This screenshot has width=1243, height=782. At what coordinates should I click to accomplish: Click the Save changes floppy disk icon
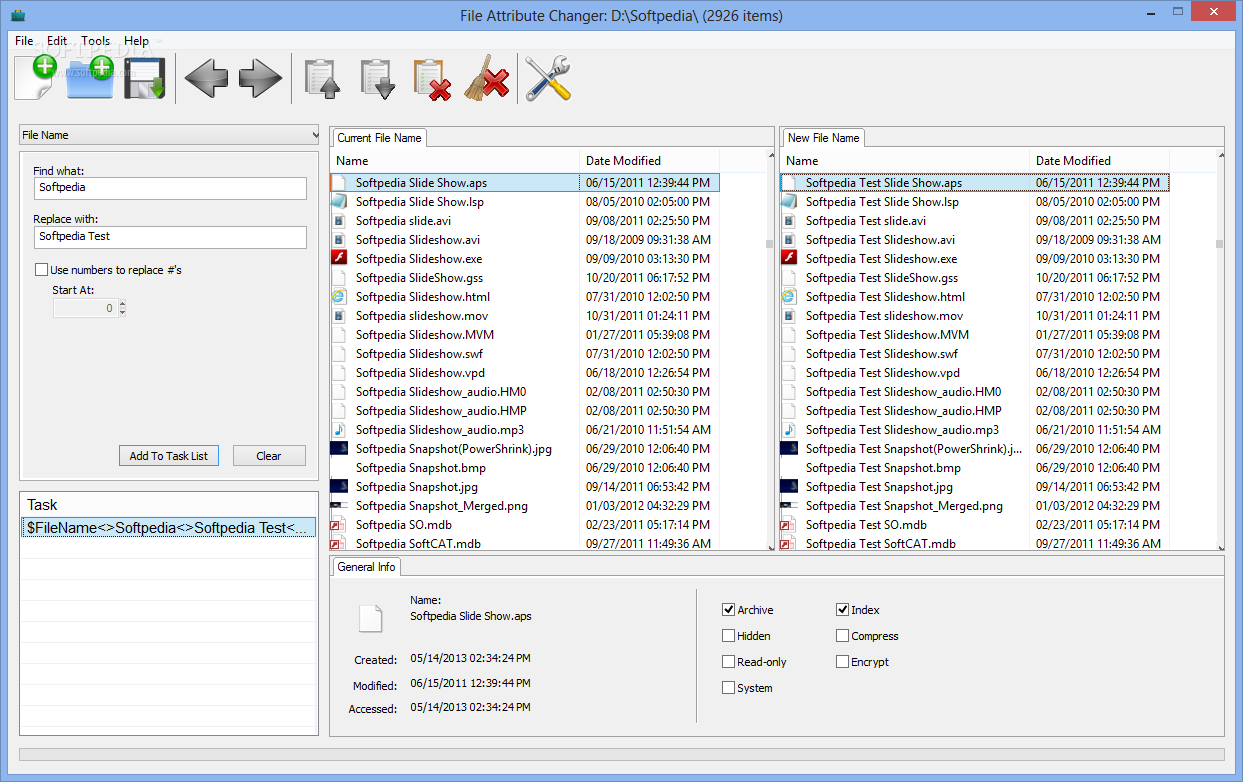145,79
